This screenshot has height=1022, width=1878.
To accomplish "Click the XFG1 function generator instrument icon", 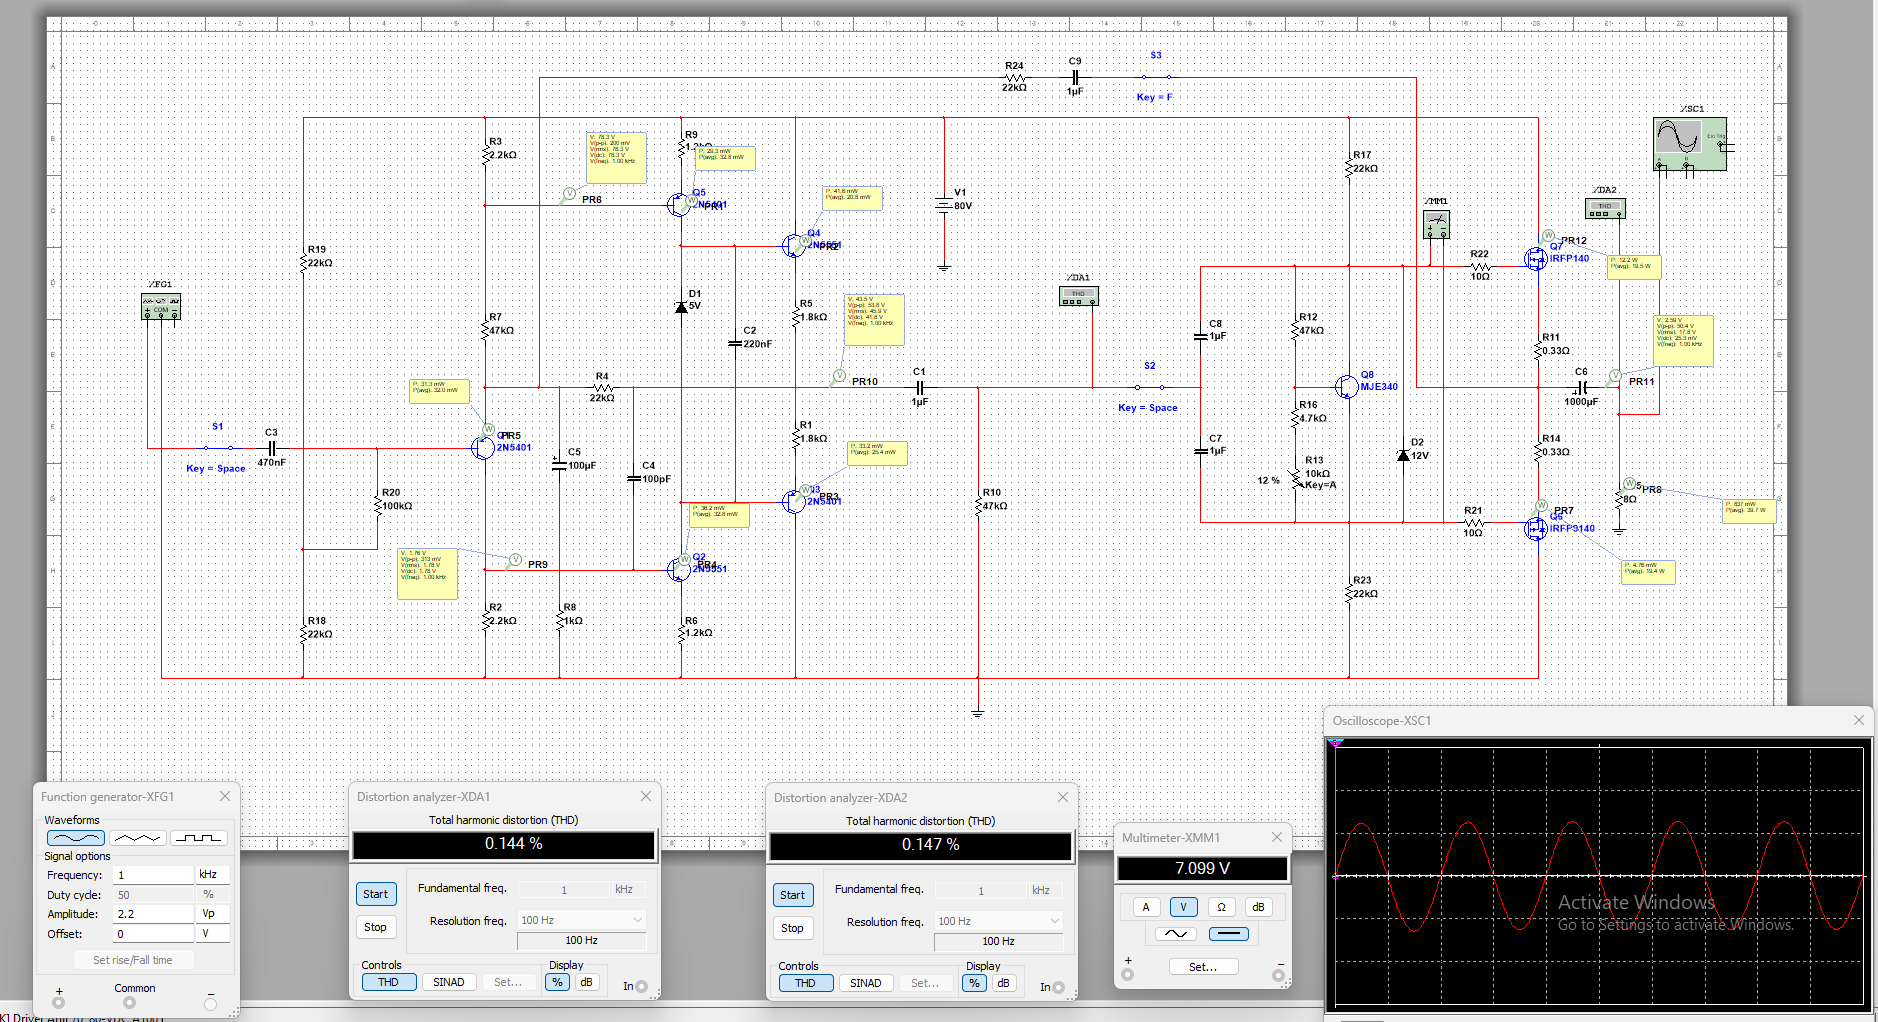I will 161,307.
